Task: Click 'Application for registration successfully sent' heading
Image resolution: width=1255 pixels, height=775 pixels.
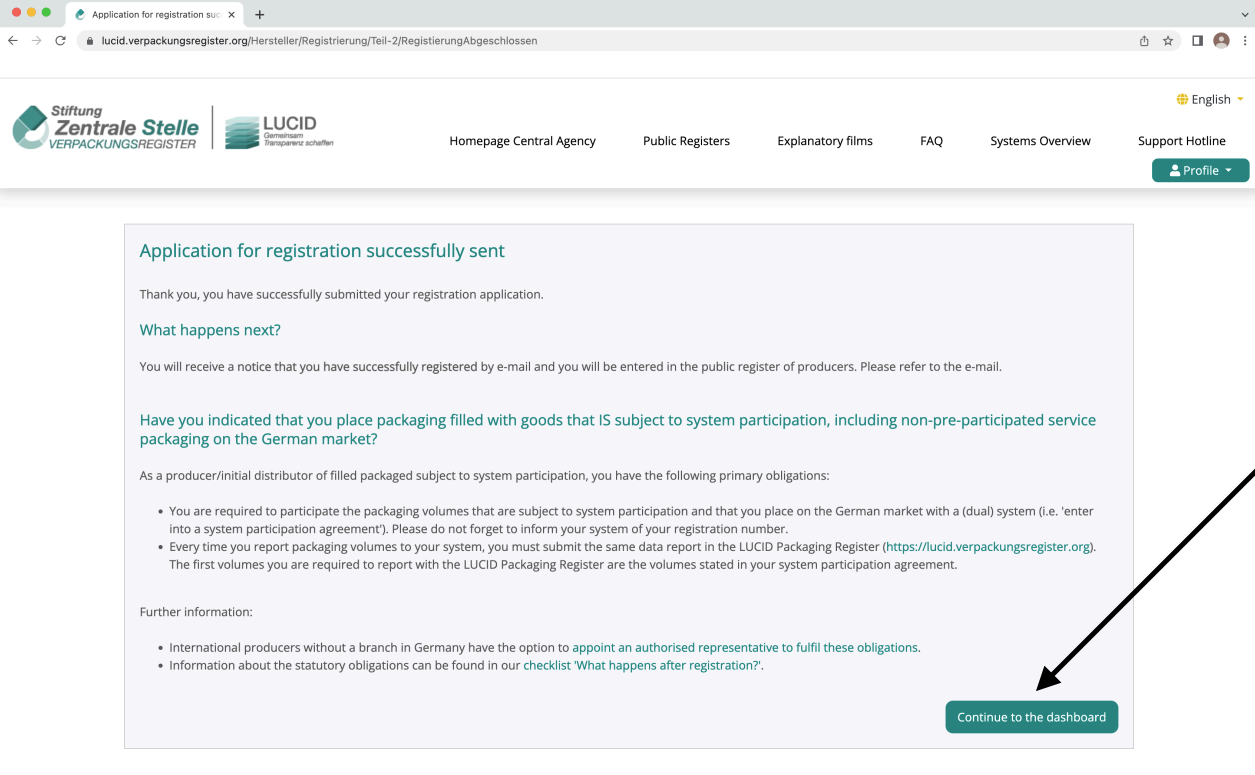Action: pyautogui.click(x=322, y=251)
